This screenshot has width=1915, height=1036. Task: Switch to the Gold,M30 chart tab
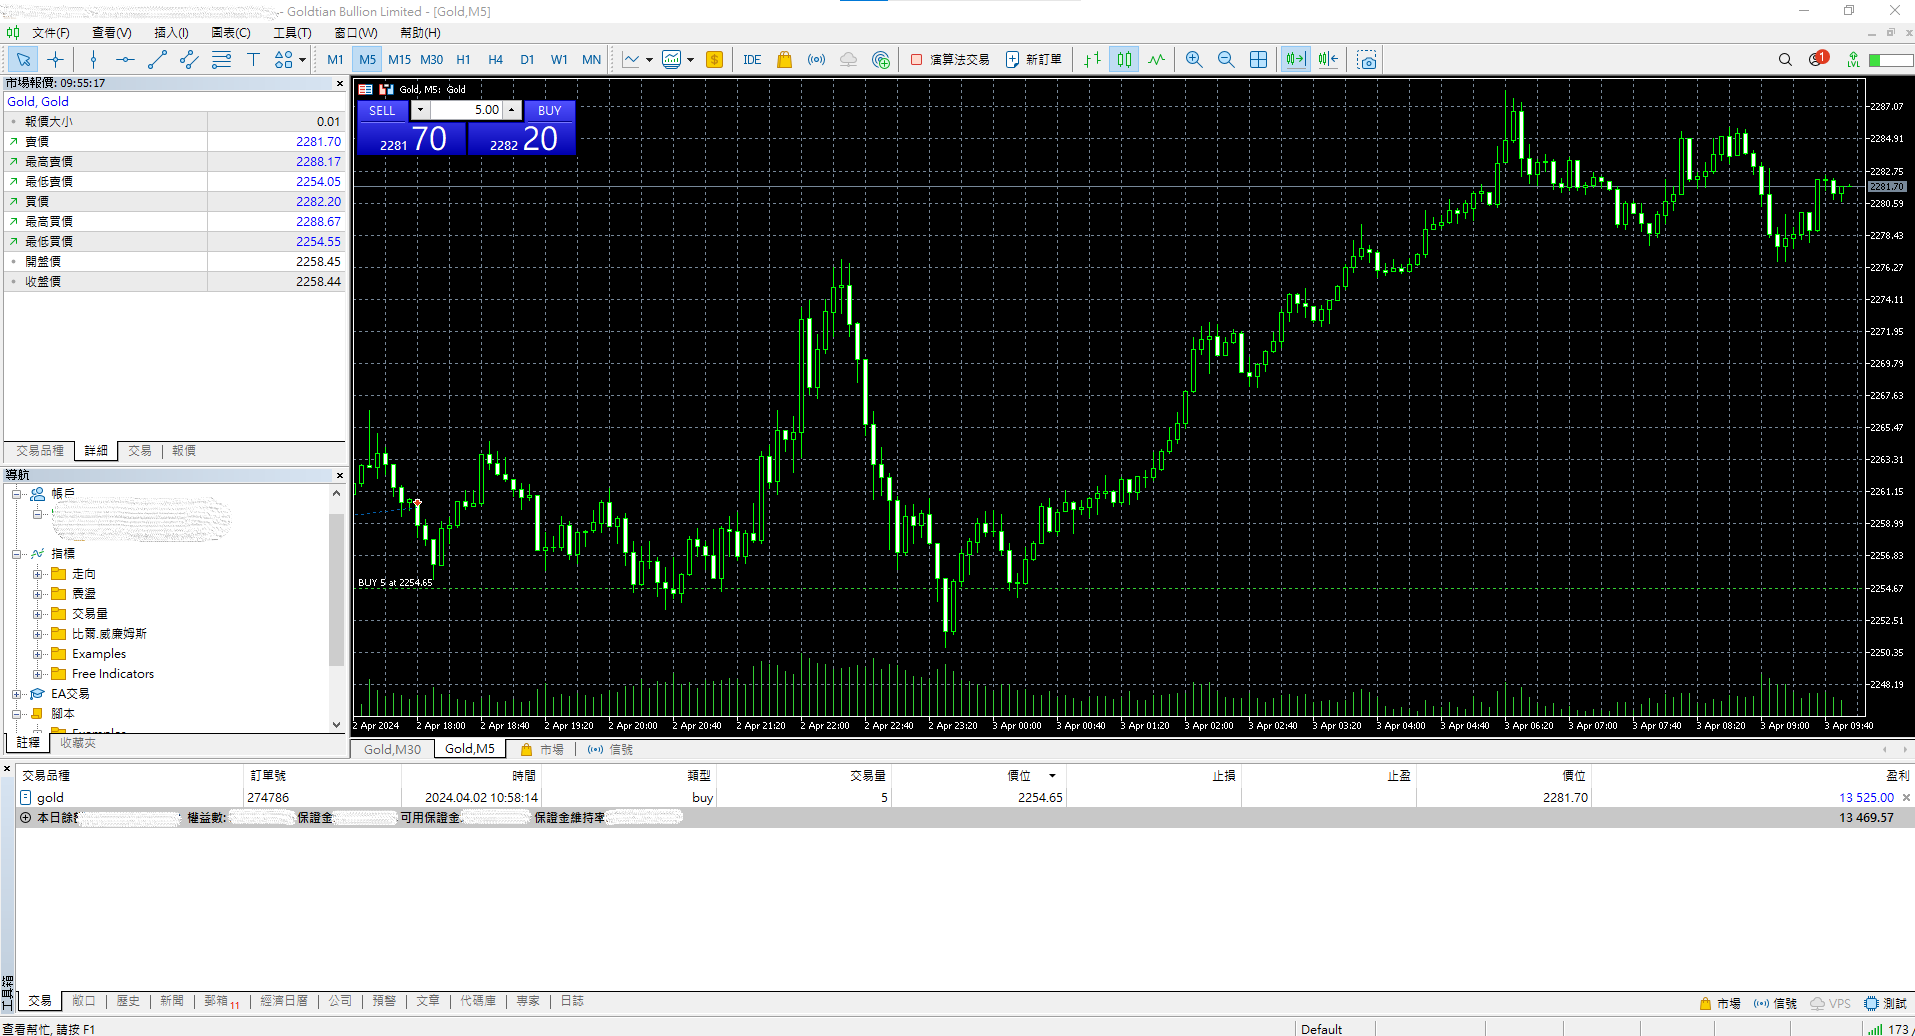click(392, 749)
